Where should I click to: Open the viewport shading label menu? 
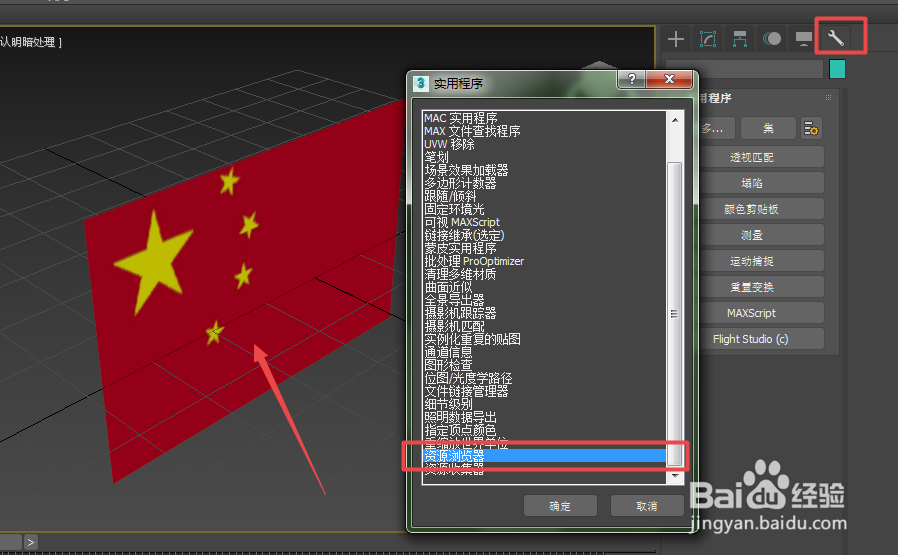coord(29,42)
